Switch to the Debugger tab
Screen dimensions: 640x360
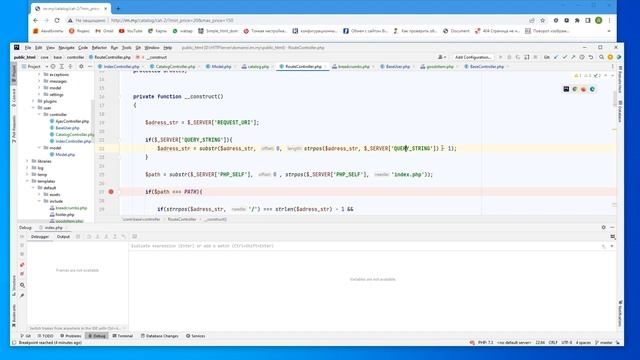click(x=40, y=237)
